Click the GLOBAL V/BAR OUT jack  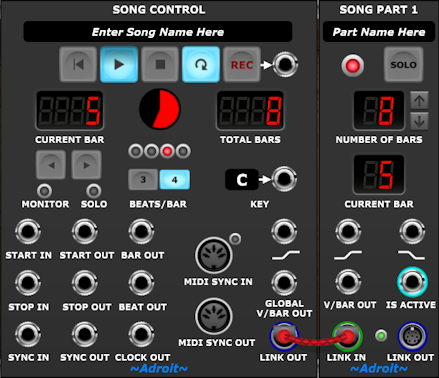click(284, 283)
